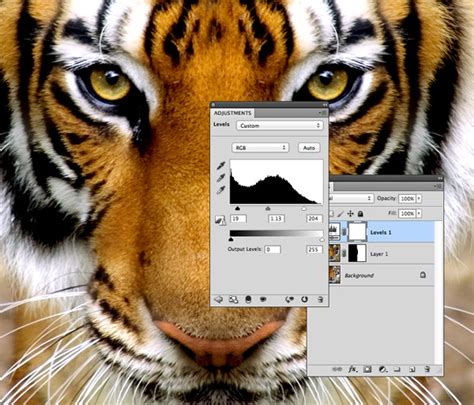Image resolution: width=474 pixels, height=405 pixels.
Task: Click mask link on Layer 1
Action: click(x=344, y=254)
